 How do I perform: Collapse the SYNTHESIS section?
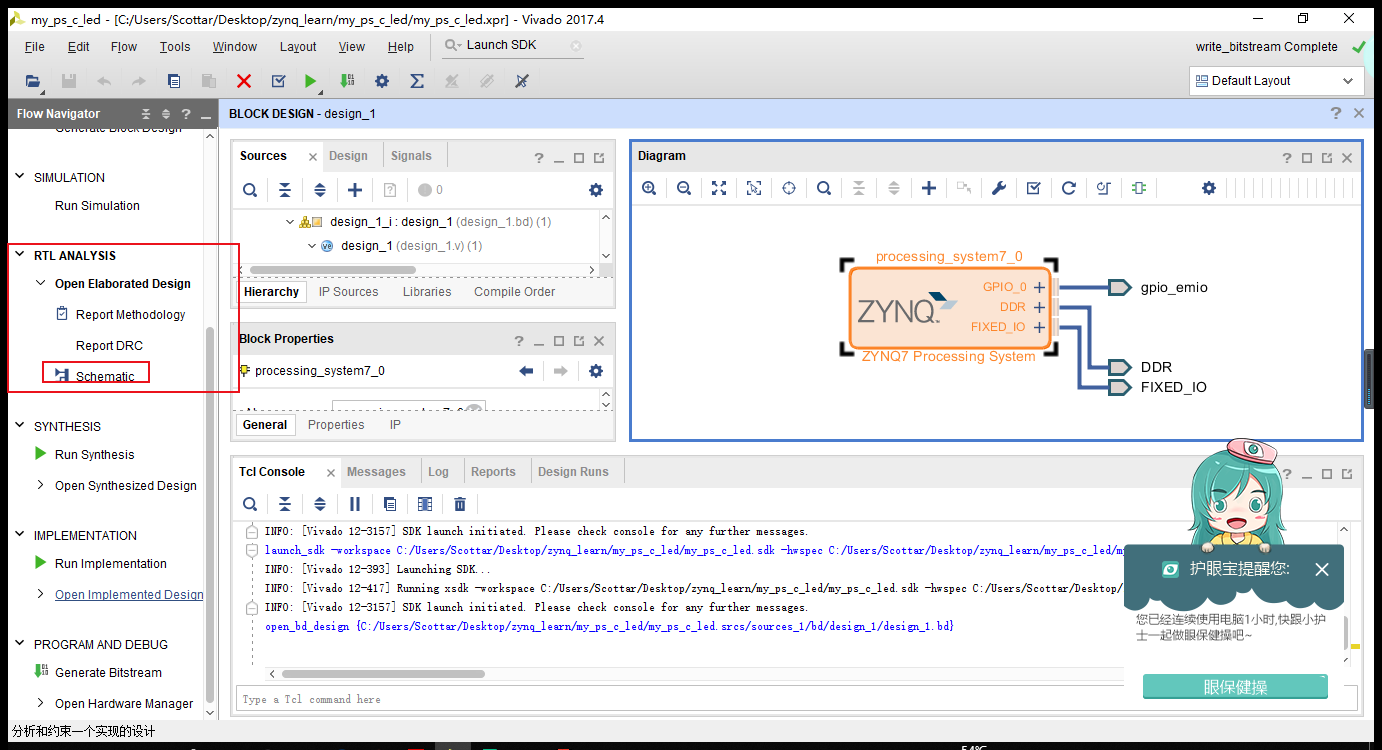click(x=20, y=426)
